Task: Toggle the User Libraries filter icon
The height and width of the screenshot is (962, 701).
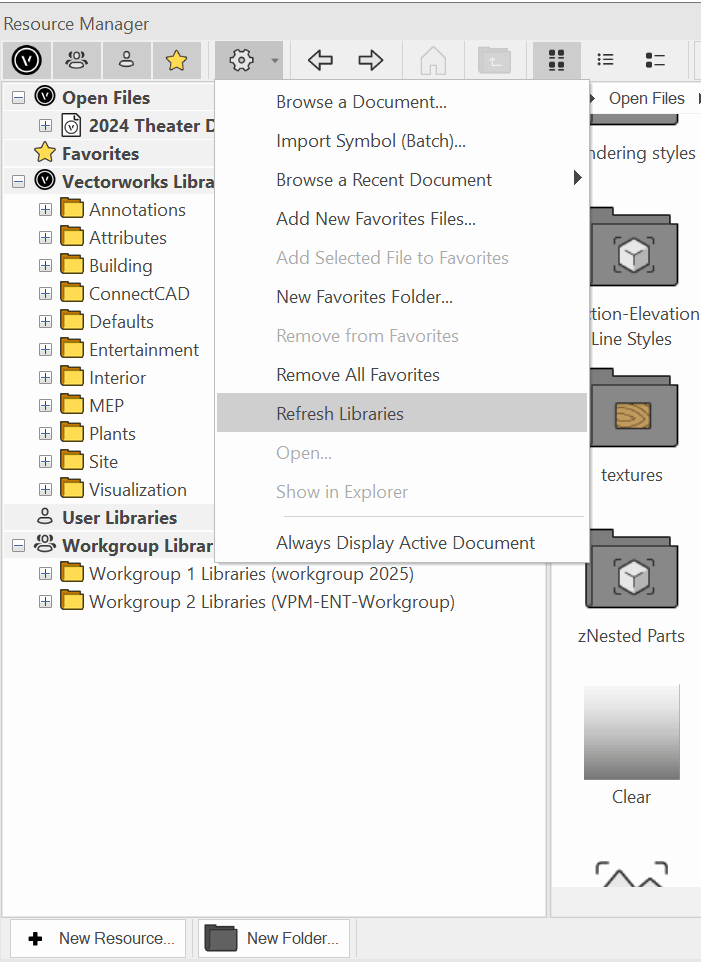Action: pos(126,60)
